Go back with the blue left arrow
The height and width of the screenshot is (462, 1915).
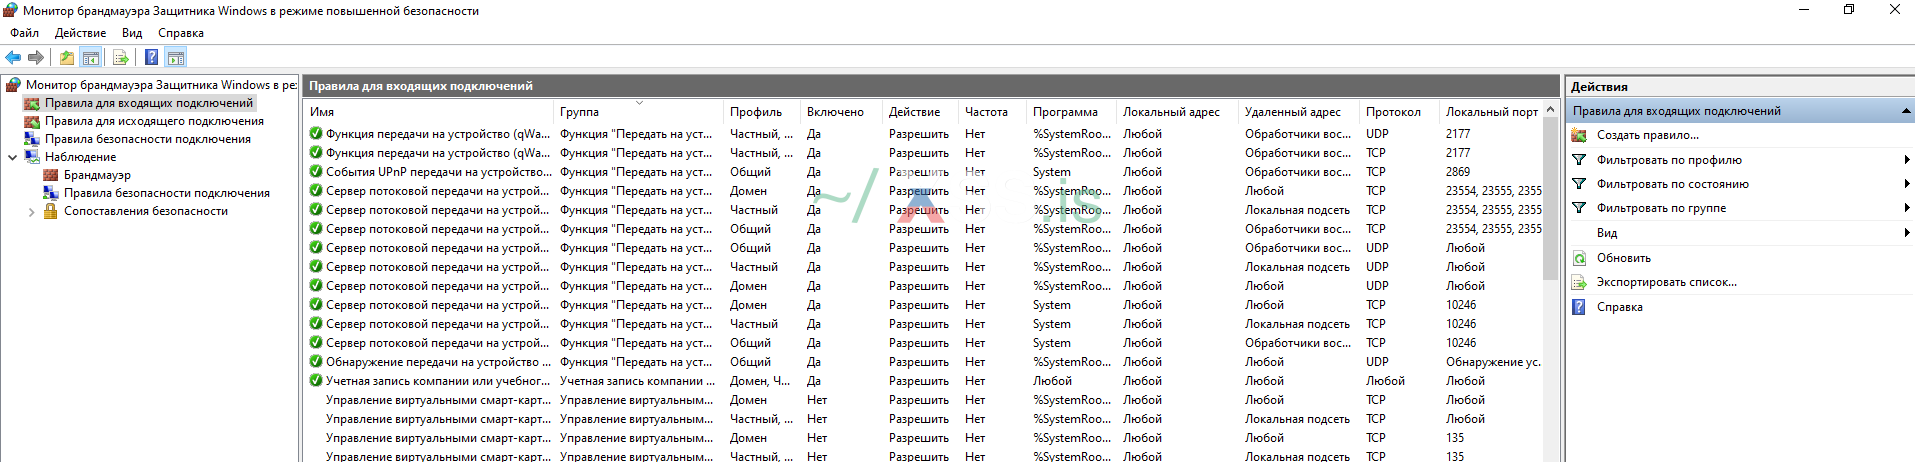click(13, 57)
